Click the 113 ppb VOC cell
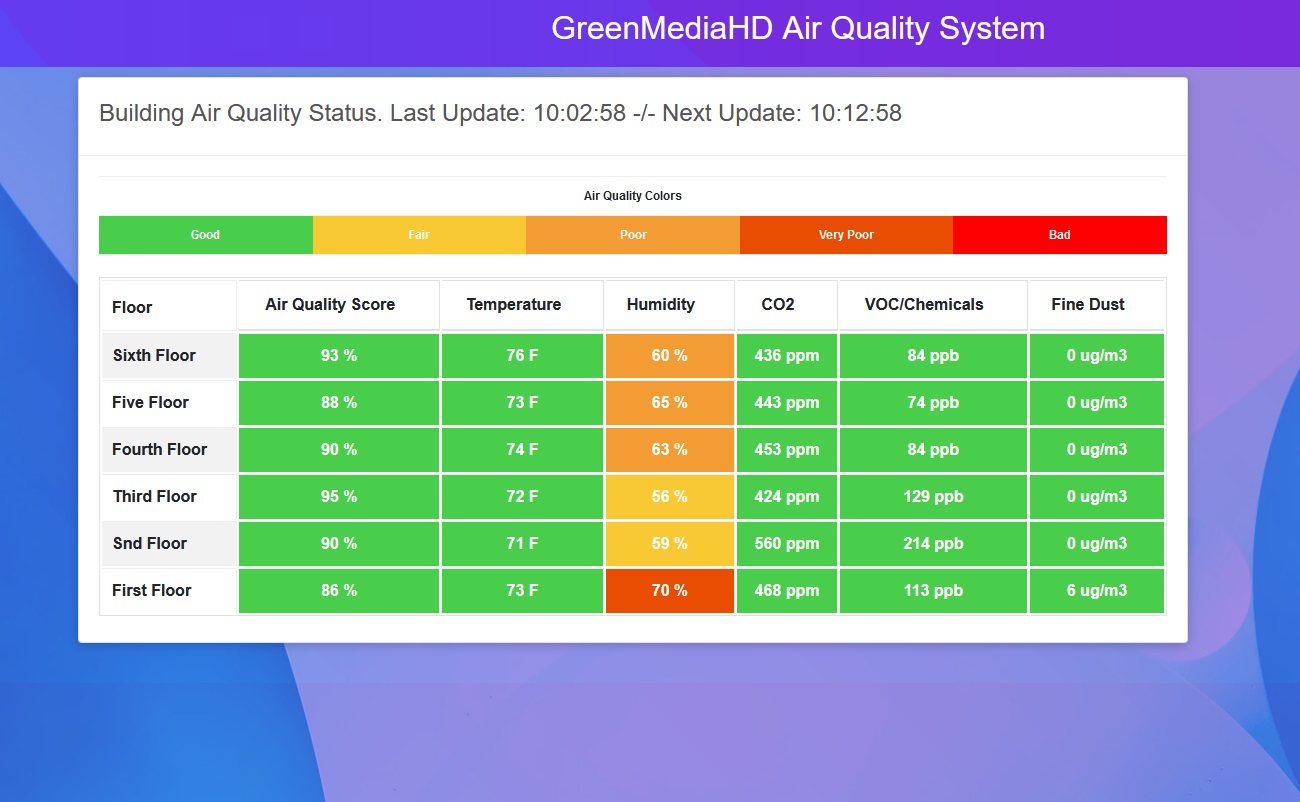The height and width of the screenshot is (802, 1300). [x=933, y=591]
